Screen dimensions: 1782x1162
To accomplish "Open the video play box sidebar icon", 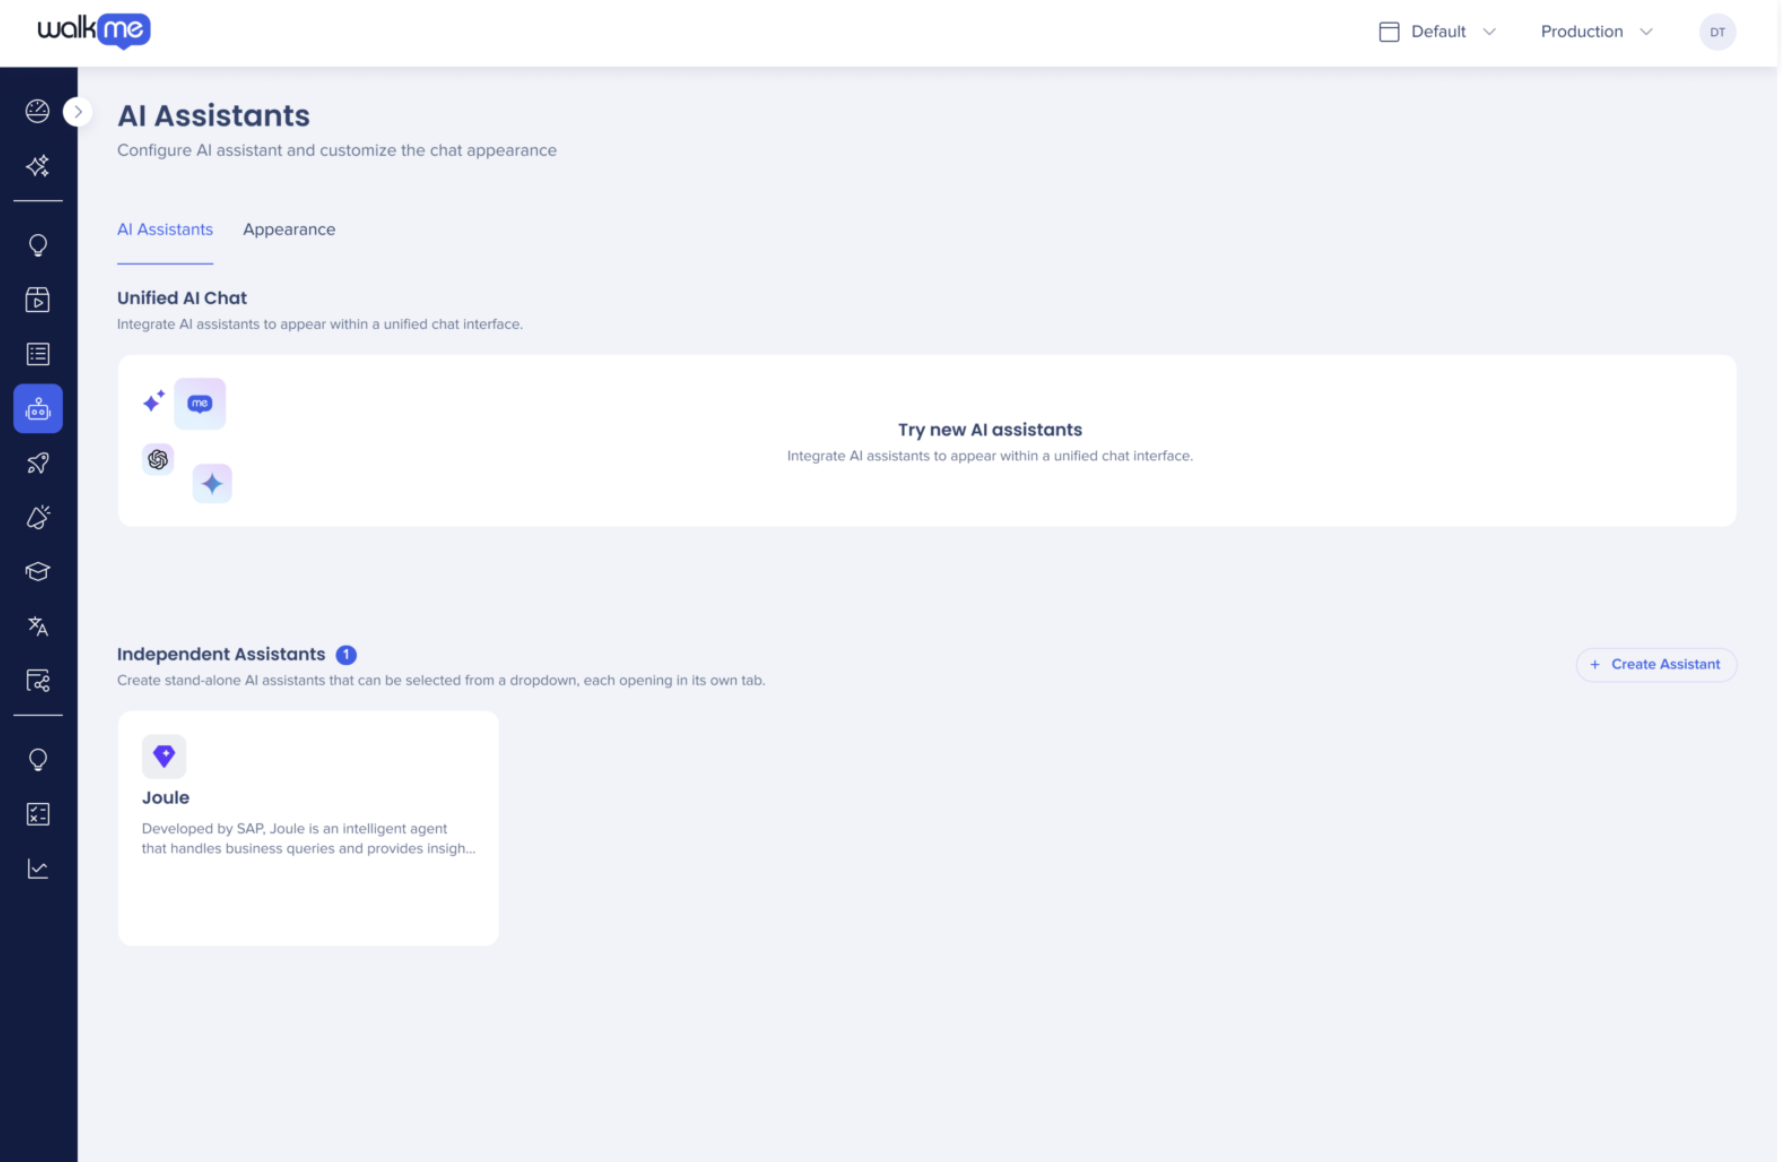I will pyautogui.click(x=38, y=300).
